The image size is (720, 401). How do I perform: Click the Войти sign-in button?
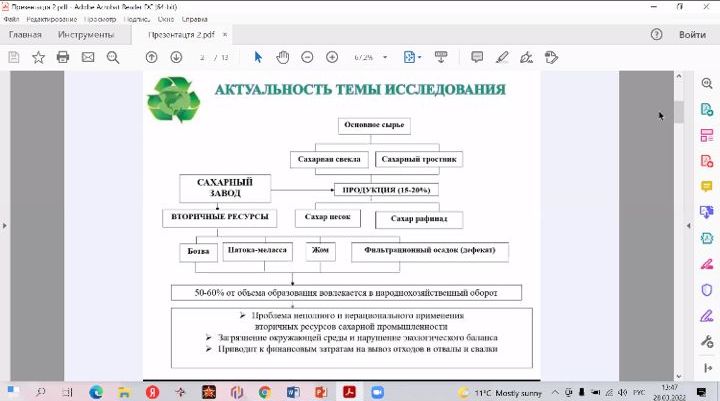(692, 34)
